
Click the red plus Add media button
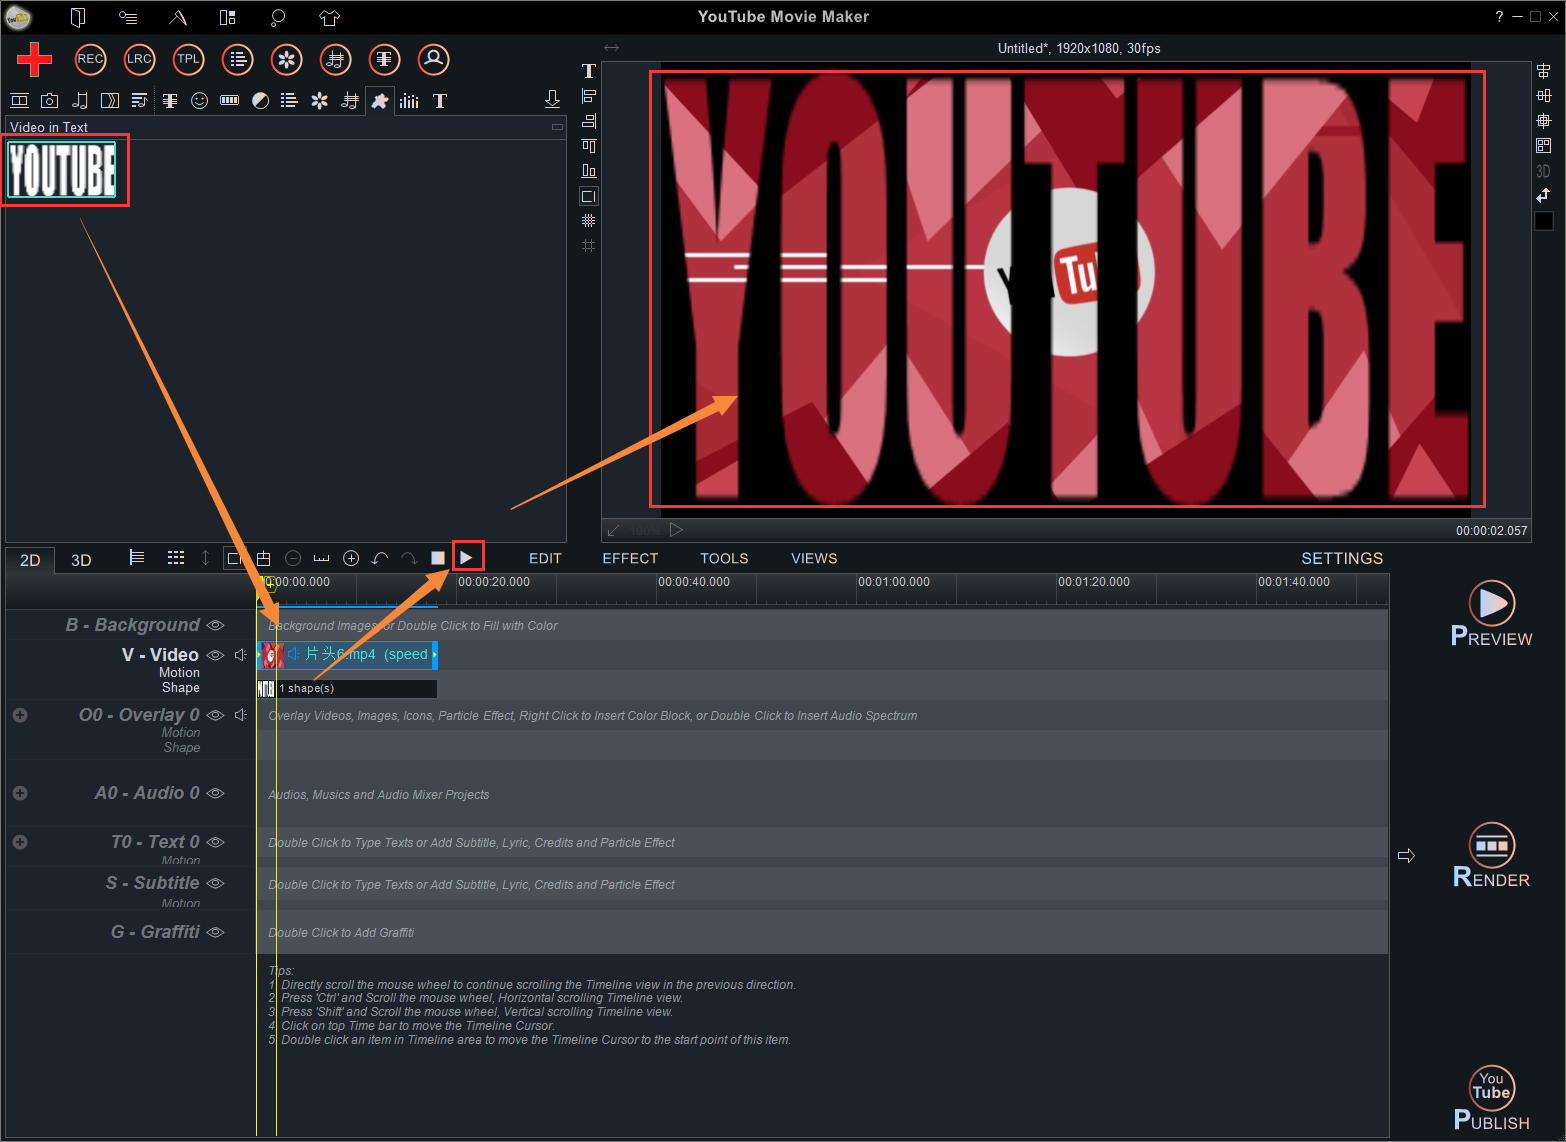point(34,60)
